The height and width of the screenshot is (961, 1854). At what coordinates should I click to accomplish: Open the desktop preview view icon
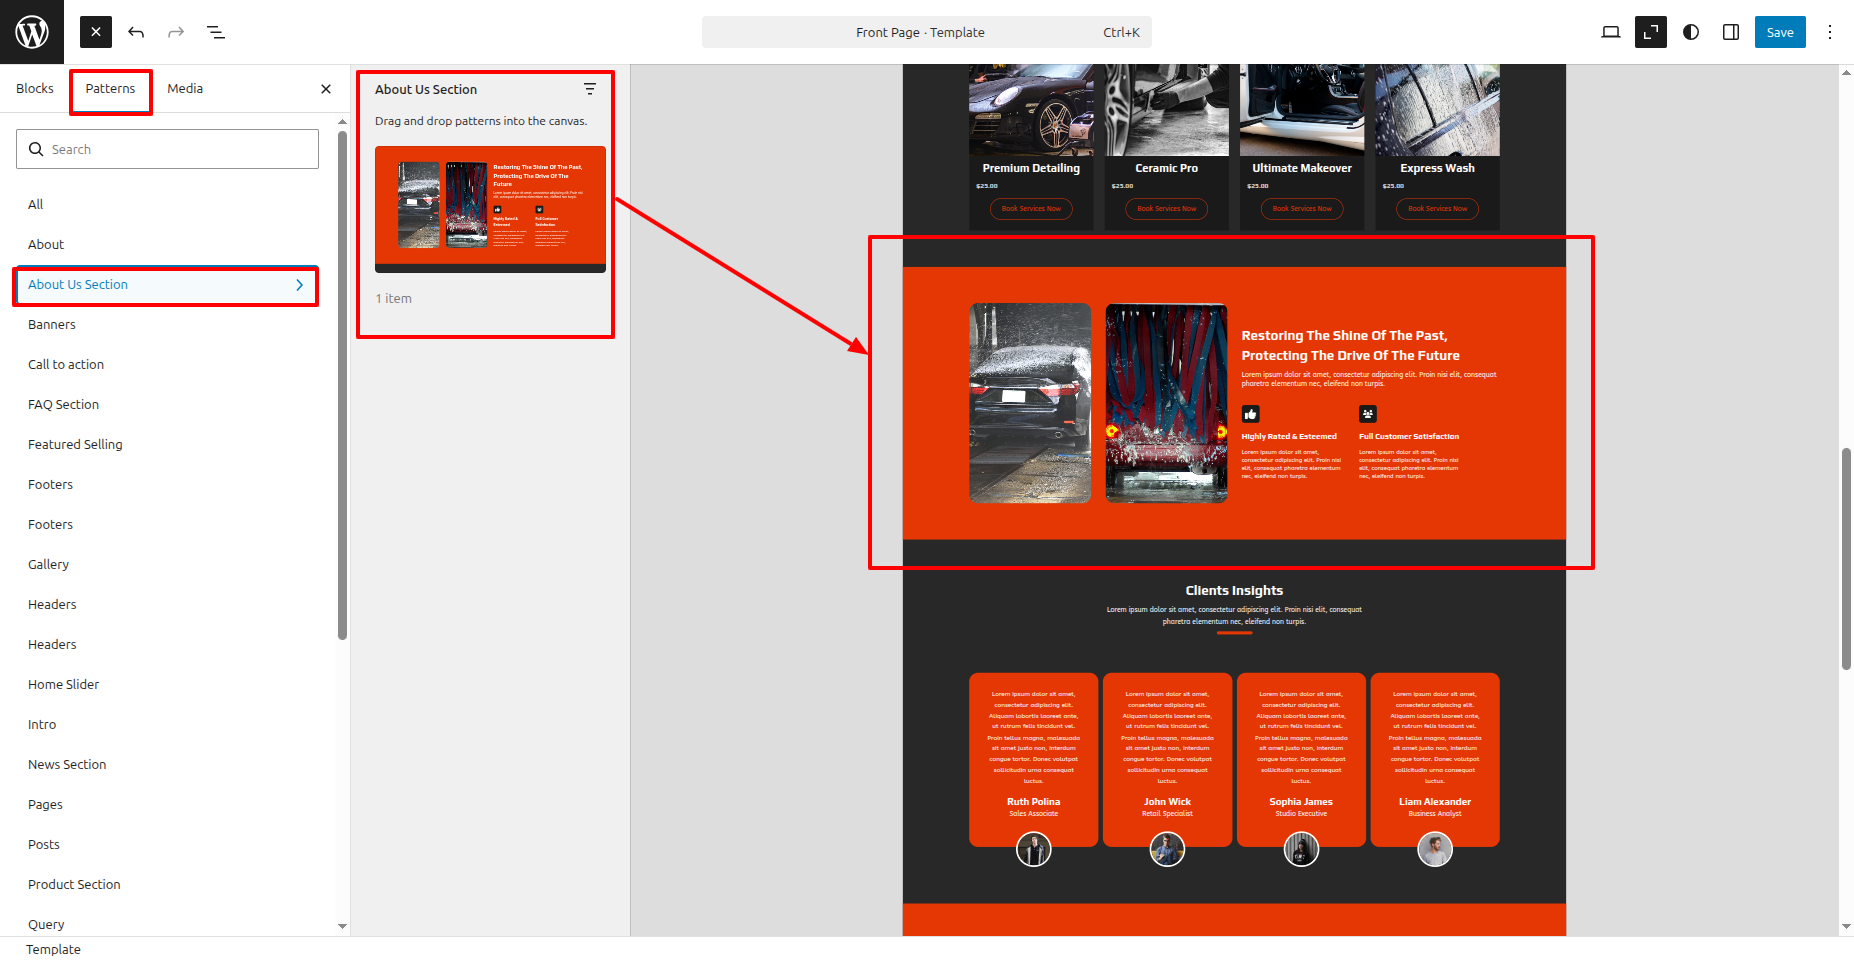(x=1610, y=32)
